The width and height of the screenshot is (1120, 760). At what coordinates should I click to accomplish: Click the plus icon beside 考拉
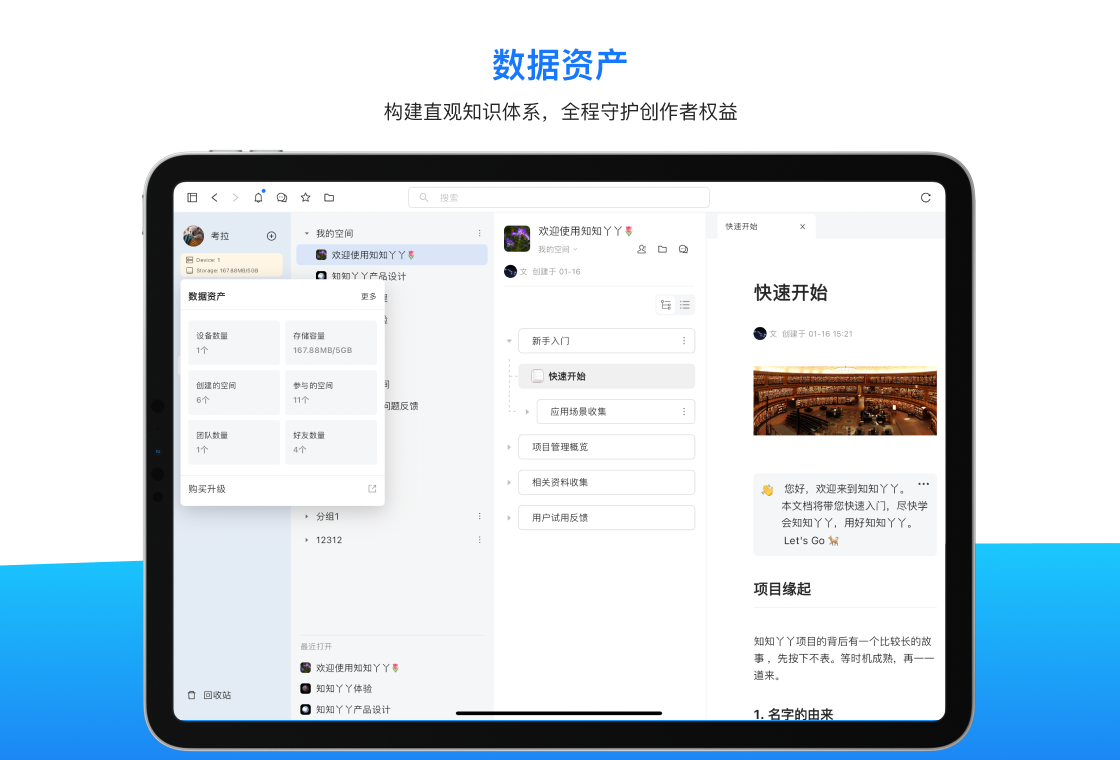271,236
